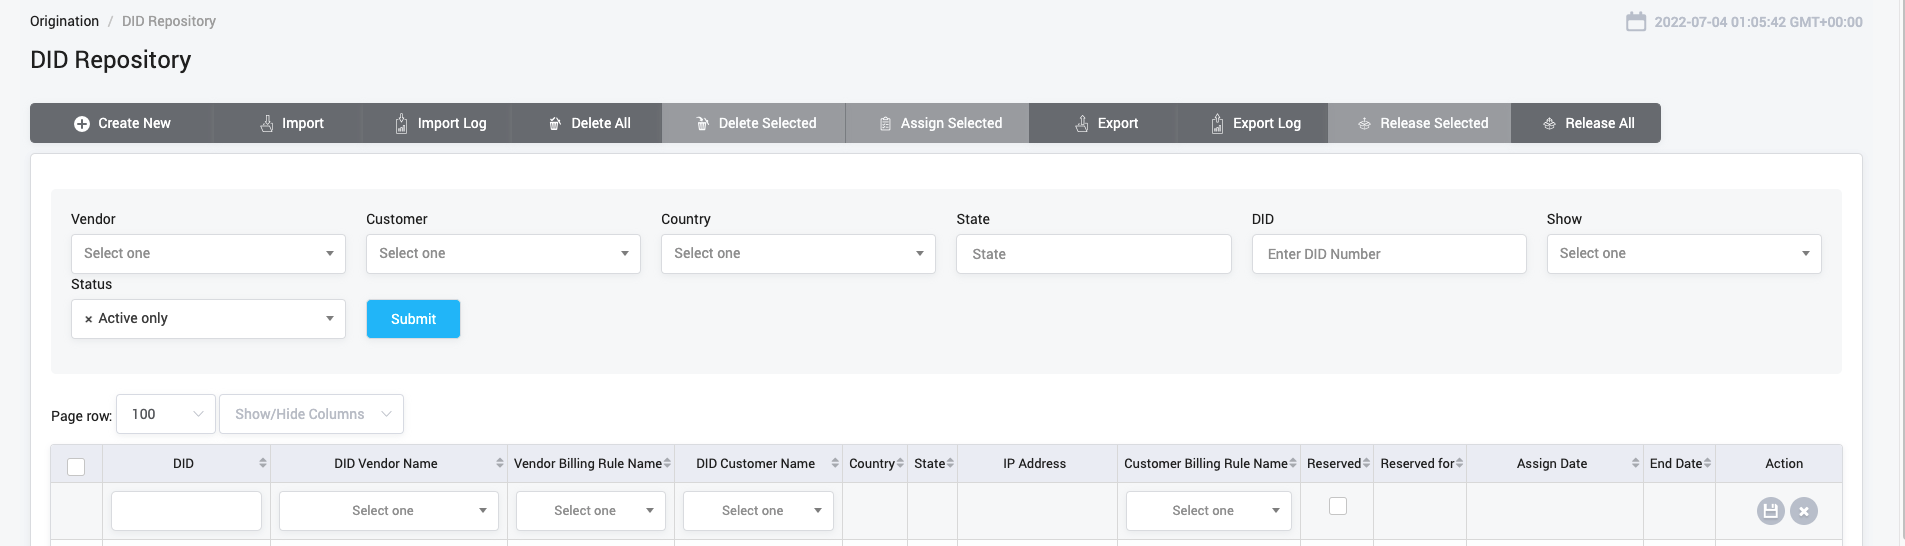The height and width of the screenshot is (546, 1905).
Task: Open the Export Log toolbar item
Action: (x=1253, y=123)
